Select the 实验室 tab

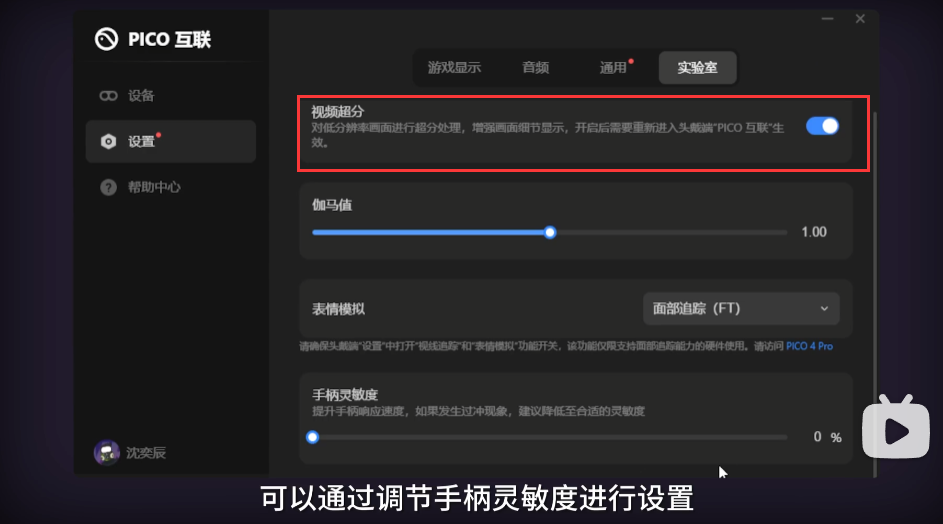(698, 67)
